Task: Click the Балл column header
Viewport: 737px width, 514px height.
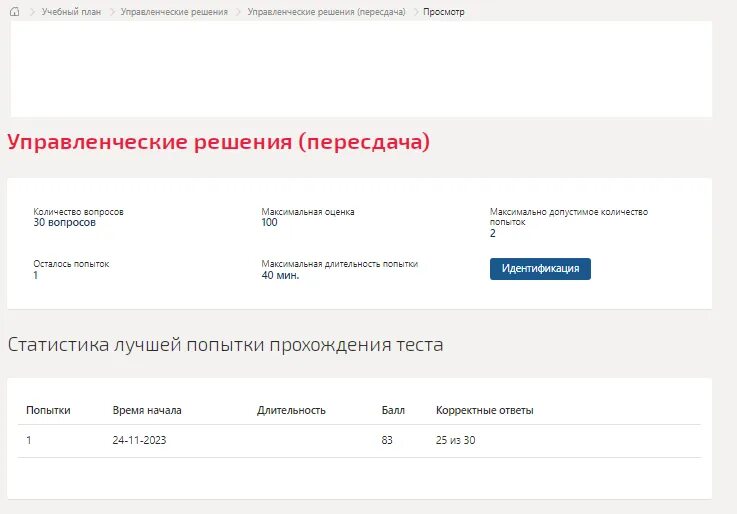Action: pos(393,410)
